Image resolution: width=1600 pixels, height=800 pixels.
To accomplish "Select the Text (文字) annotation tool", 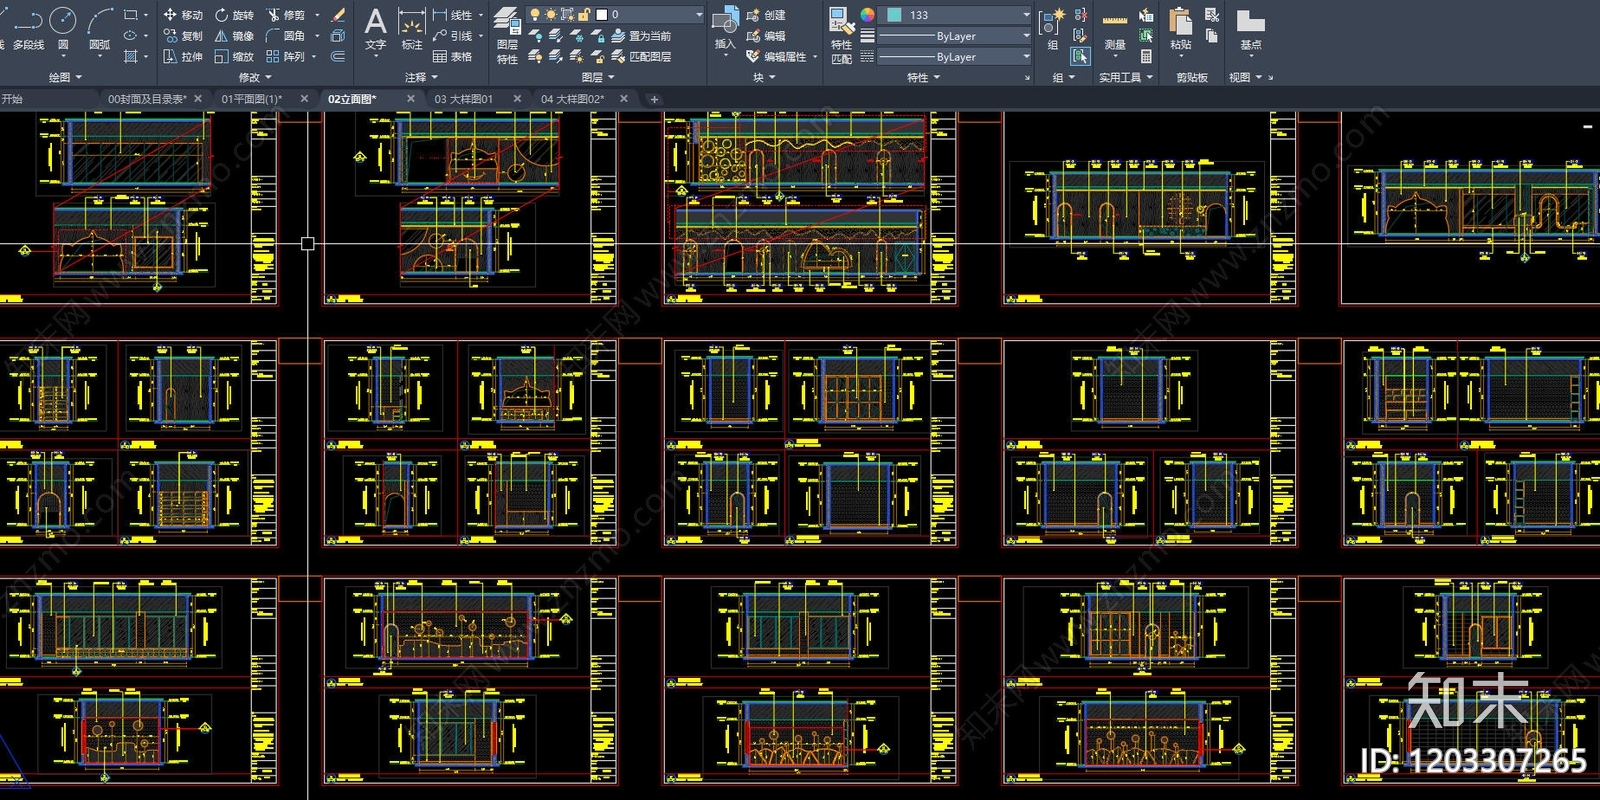I will coord(375,30).
